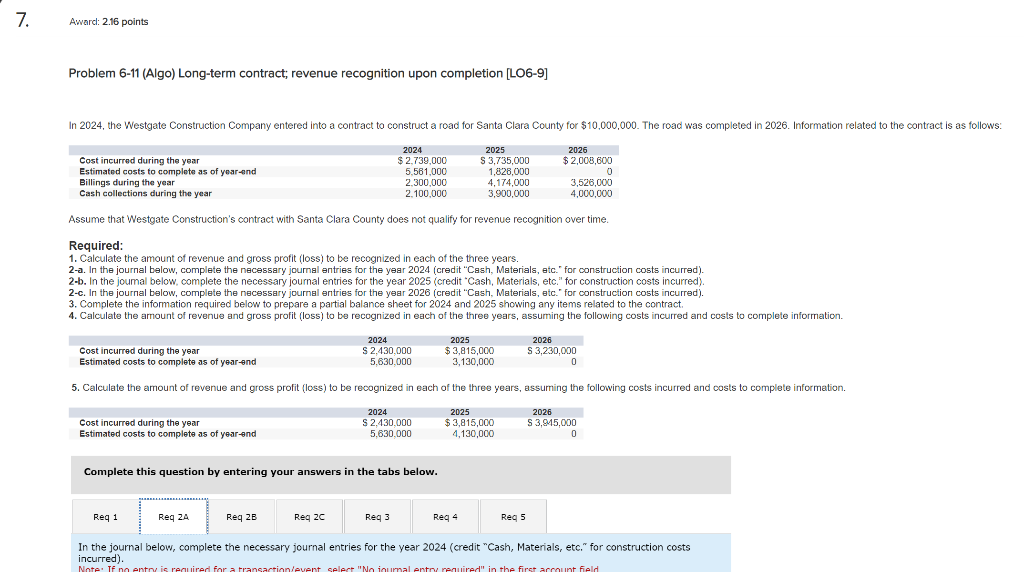Open the Req 1 tab
1024x572 pixels.
pos(105,516)
